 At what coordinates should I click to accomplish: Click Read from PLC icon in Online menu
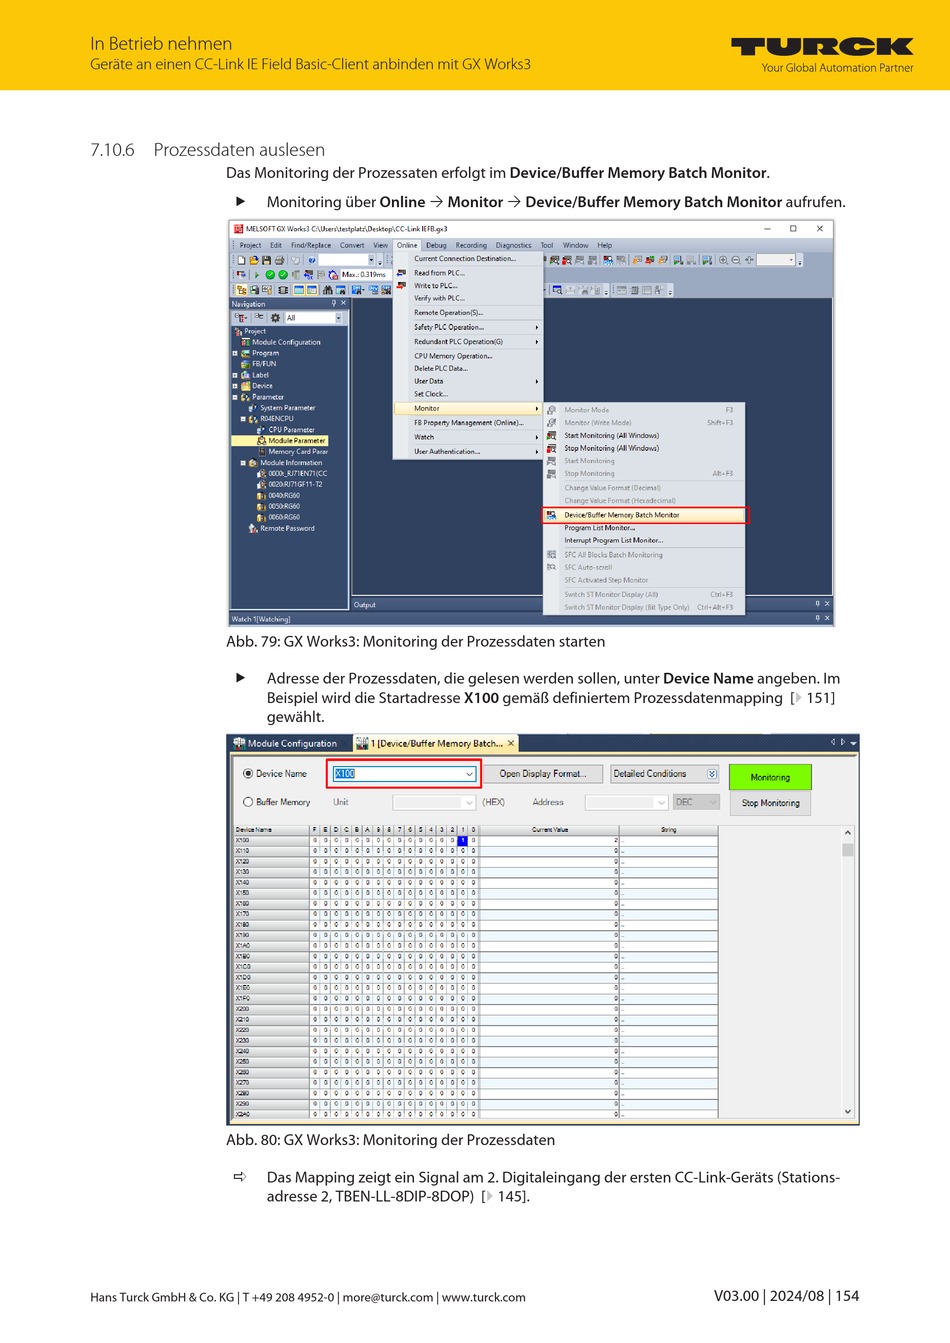[x=401, y=272]
